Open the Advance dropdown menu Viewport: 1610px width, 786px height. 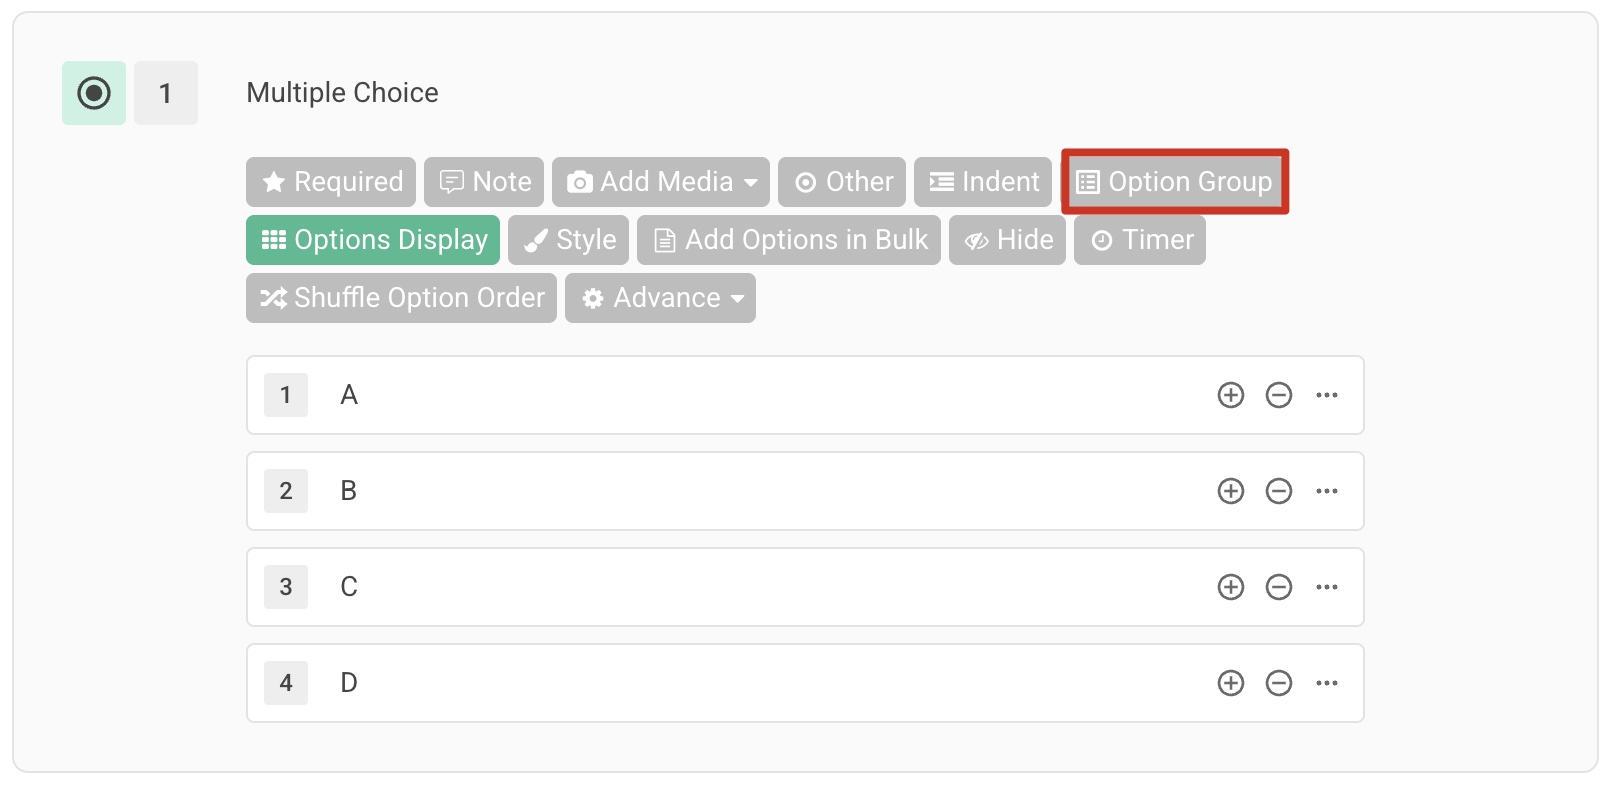(x=660, y=298)
